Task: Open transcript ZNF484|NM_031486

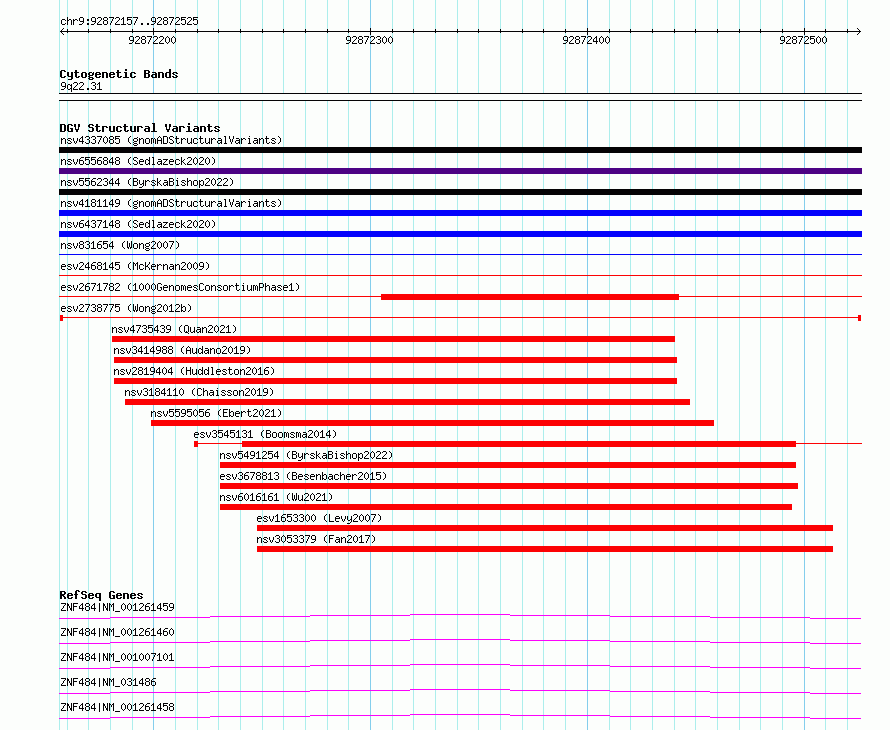Action: click(108, 682)
